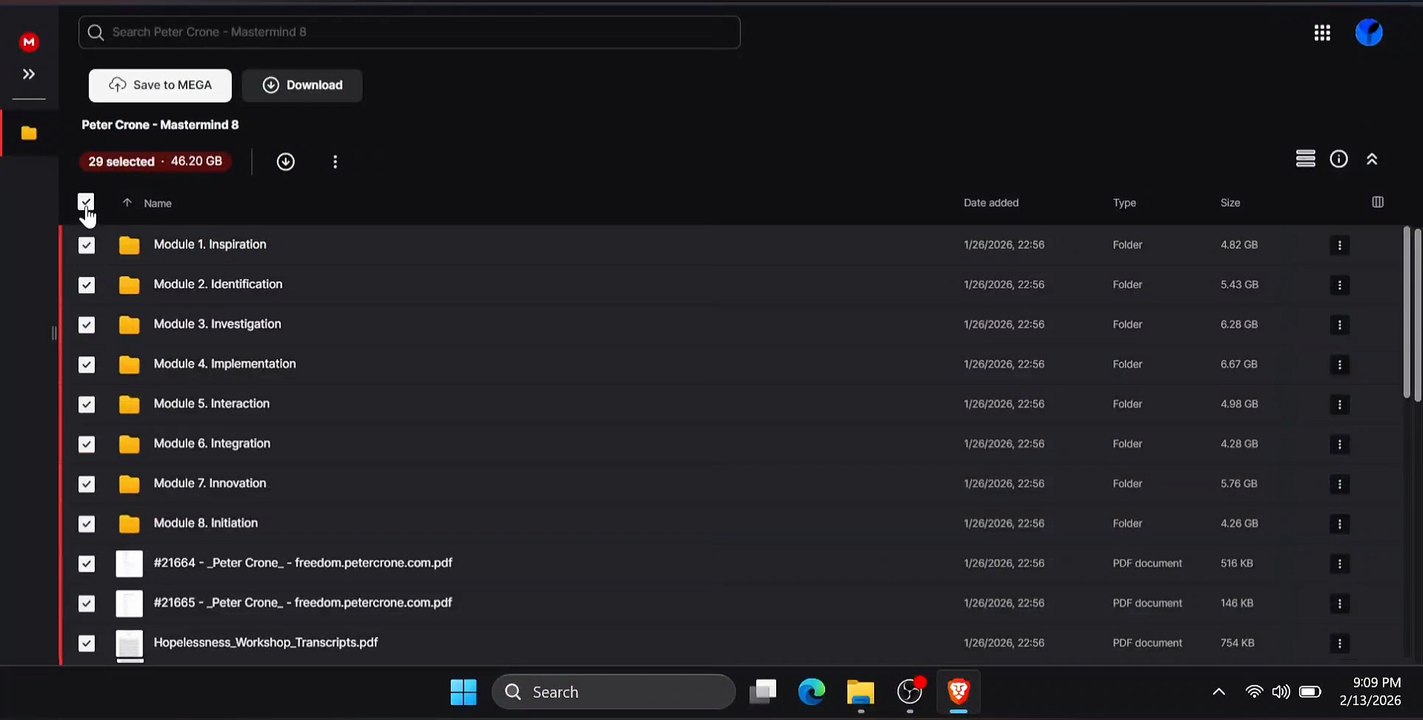This screenshot has width=1423, height=720.
Task: Uncheck Module 1. Inspiration checkbox
Action: point(87,245)
